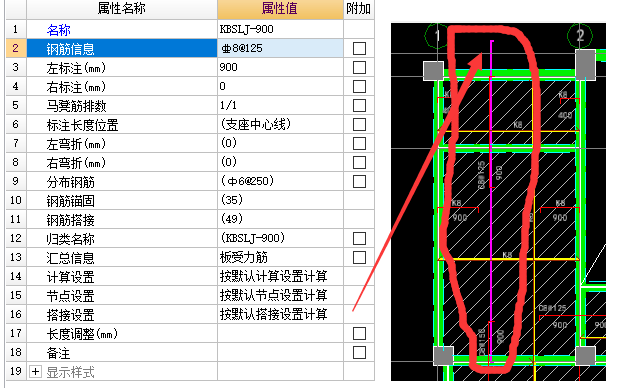The image size is (618, 388).
Task: Check the 归类名称 附加 checkbox
Action: 359,239
